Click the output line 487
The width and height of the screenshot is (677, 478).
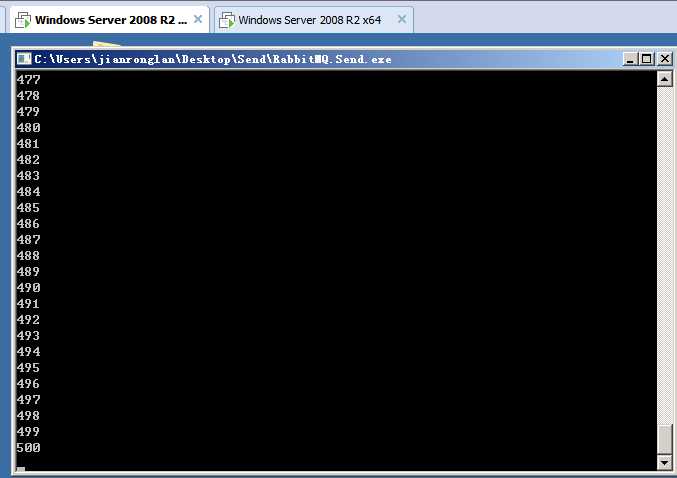(x=28, y=240)
